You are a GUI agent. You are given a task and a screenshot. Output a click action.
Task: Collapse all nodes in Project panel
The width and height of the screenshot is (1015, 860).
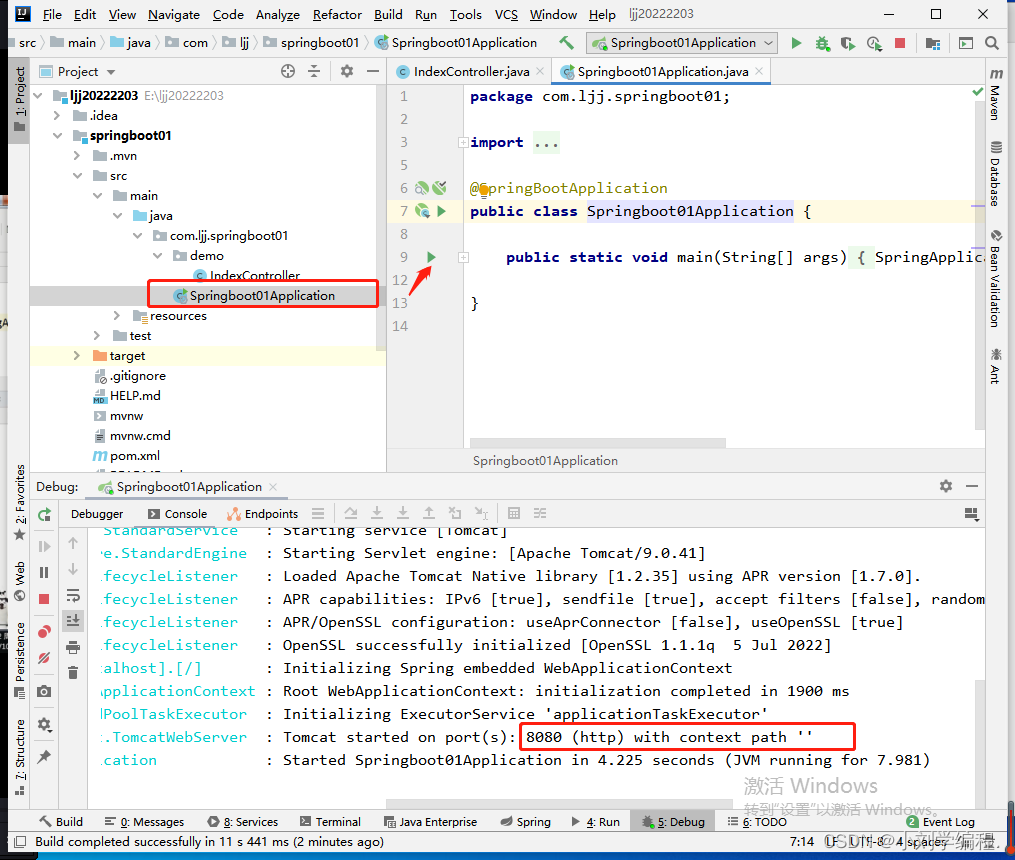(x=314, y=71)
